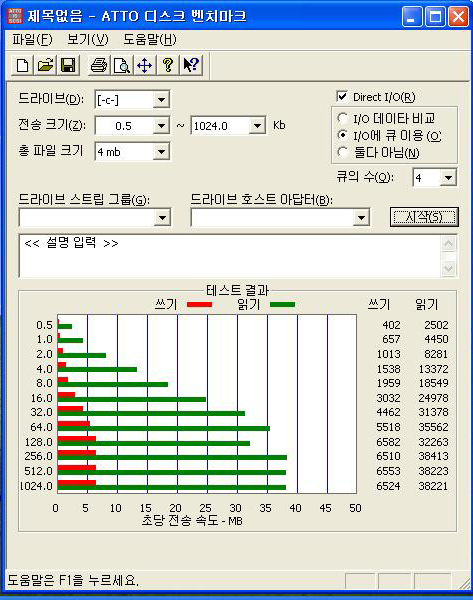The width and height of the screenshot is (473, 600).
Task: Click the read value 24978
Action: point(433,398)
